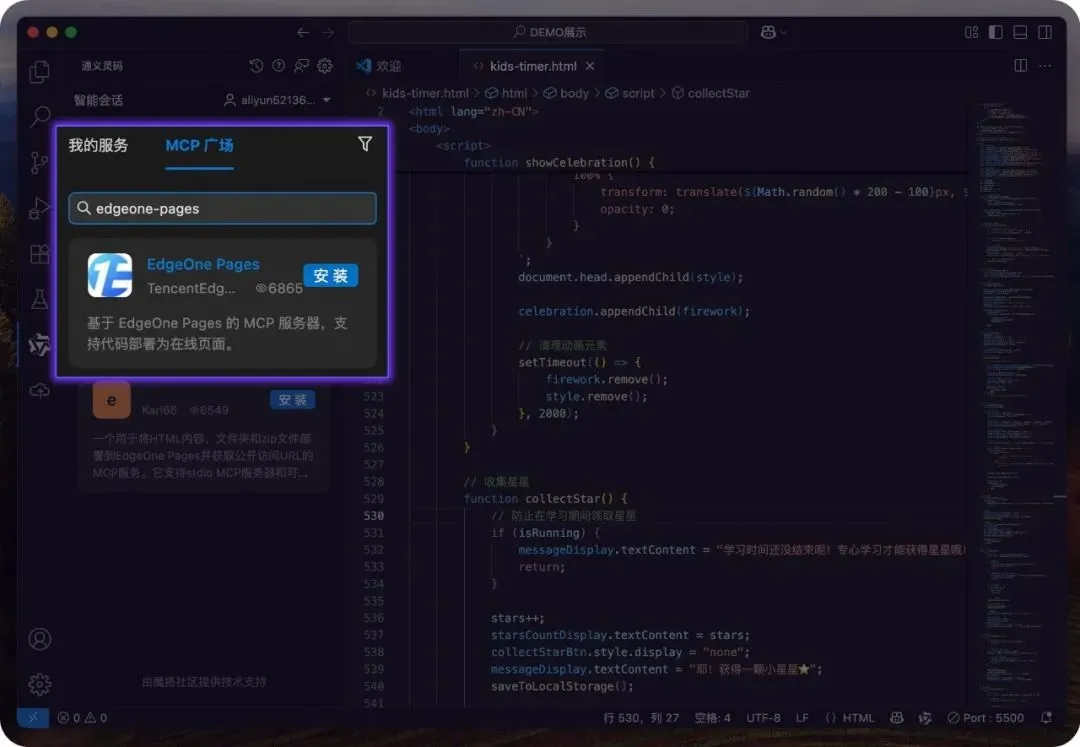1080x747 pixels.
Task: Open the cloud upload icon in activity bar
Action: pos(39,390)
